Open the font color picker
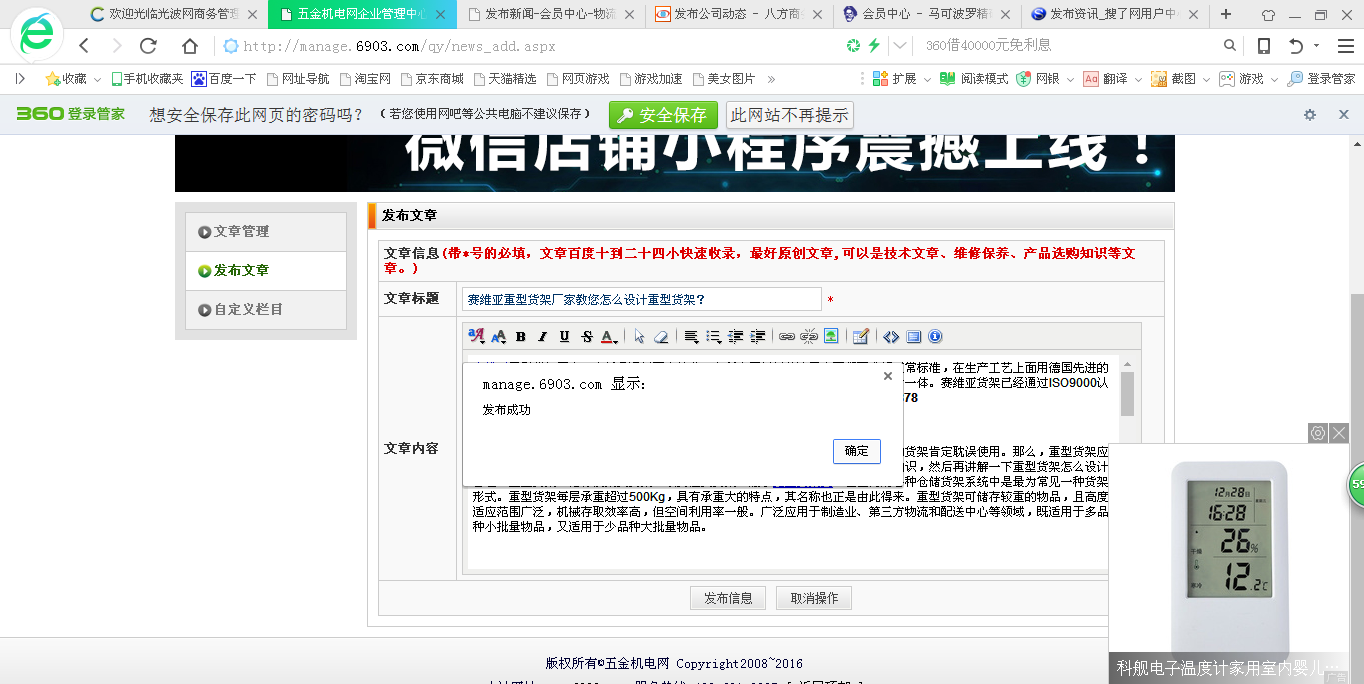1364x684 pixels. [x=608, y=337]
